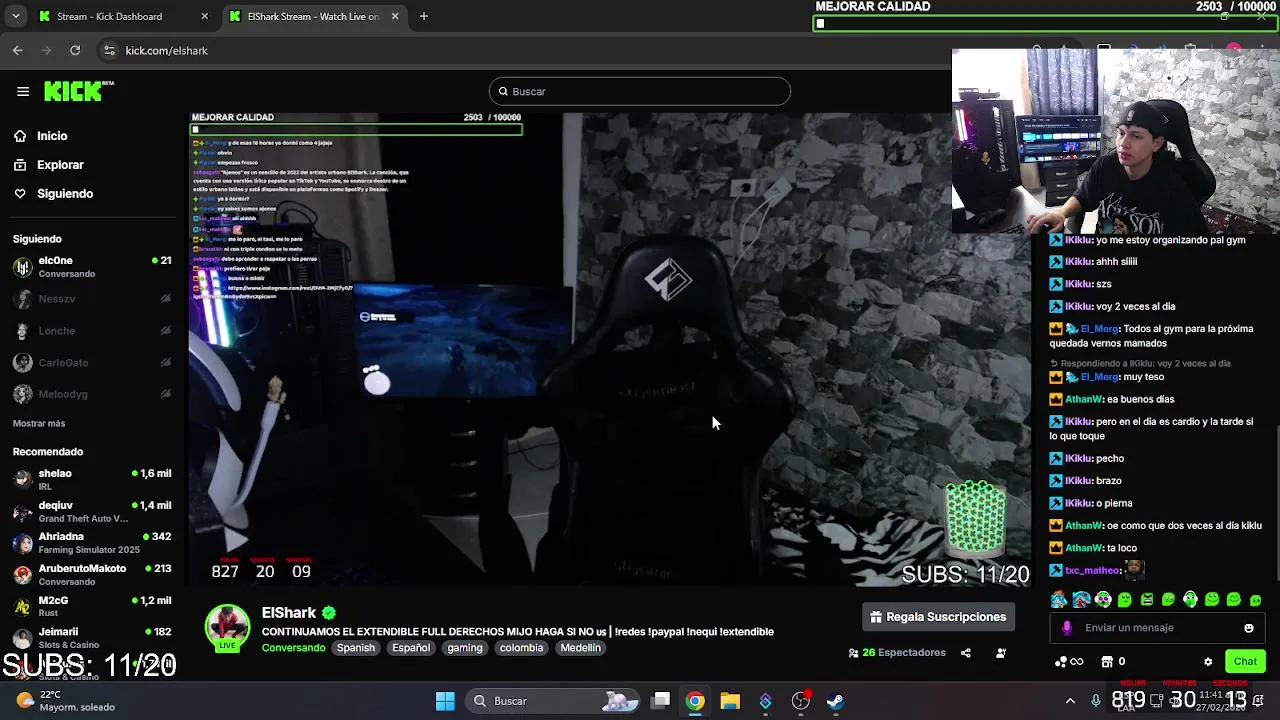Type area: click Enviar un mensaje field

tap(1156, 628)
